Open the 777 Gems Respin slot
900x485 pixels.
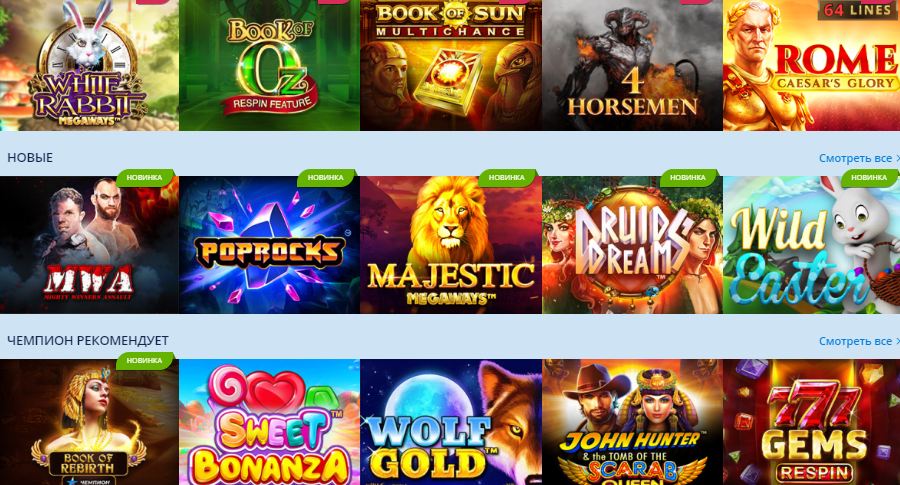coord(812,422)
